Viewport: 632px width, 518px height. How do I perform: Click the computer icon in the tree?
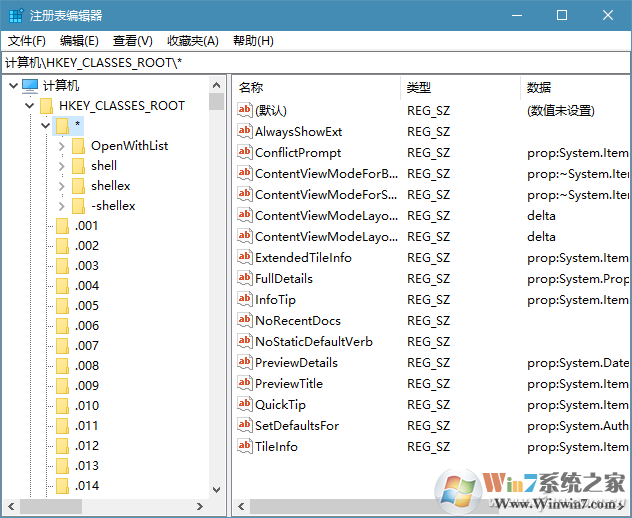(x=30, y=85)
